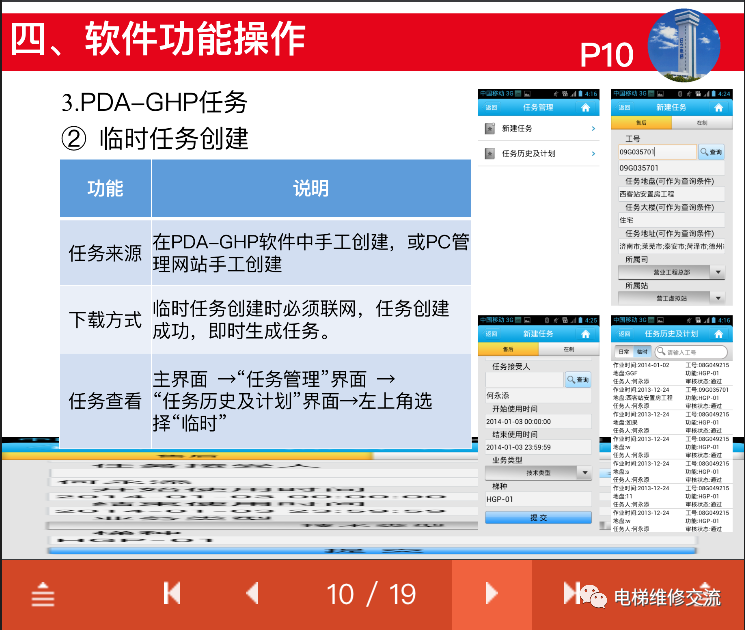Viewport: 745px width, 630px height.
Task: Open the 业务类型 dropdown
Action: [x=538, y=473]
